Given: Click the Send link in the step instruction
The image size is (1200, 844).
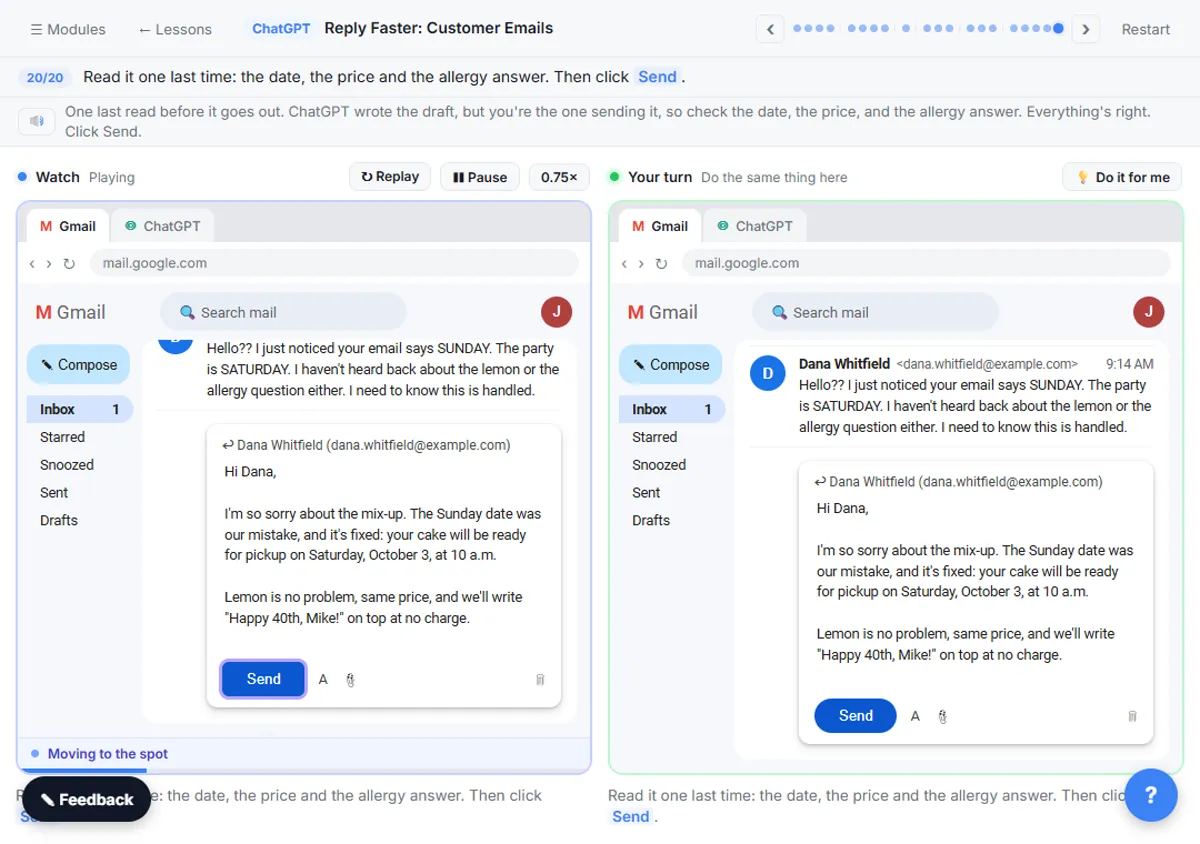Looking at the screenshot, I should [x=657, y=77].
